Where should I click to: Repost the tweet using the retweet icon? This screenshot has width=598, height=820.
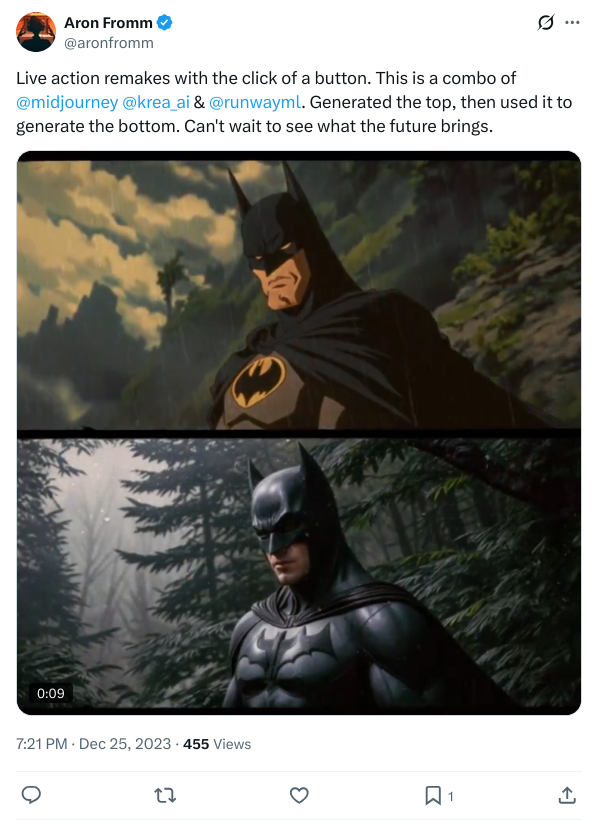point(165,795)
